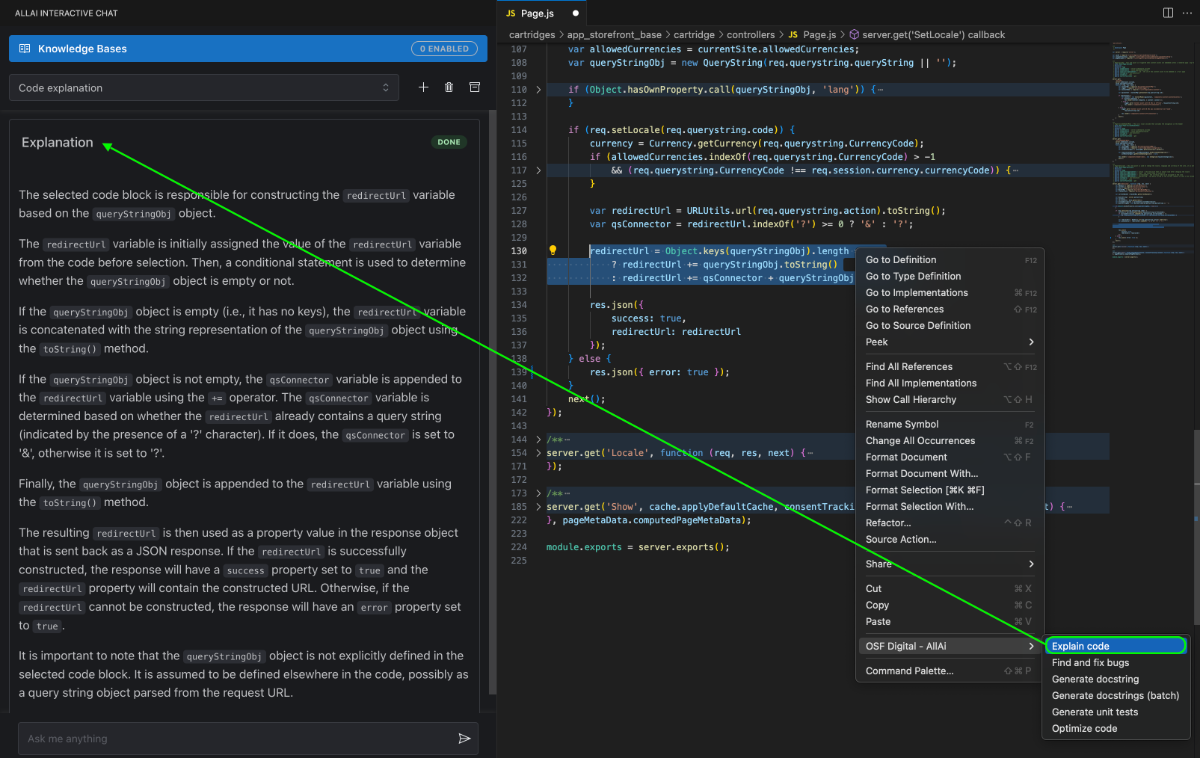Select Generate unit tests
Image resolution: width=1200 pixels, height=758 pixels.
coord(1115,712)
